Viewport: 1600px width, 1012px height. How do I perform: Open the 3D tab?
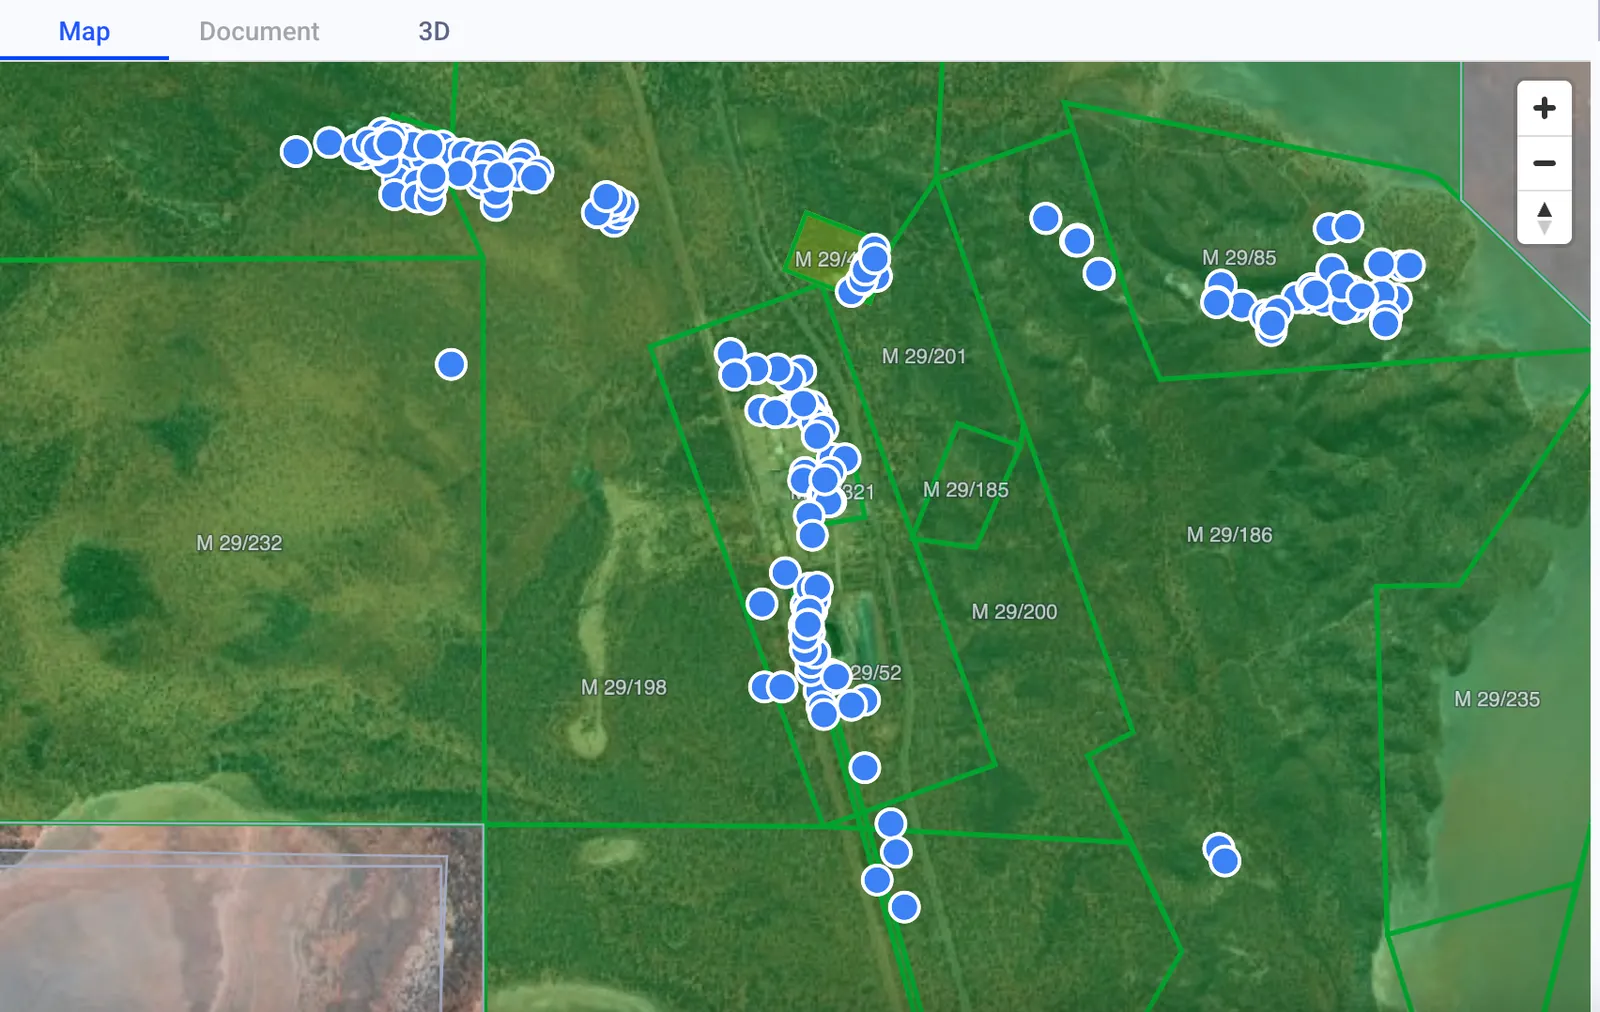(x=434, y=31)
